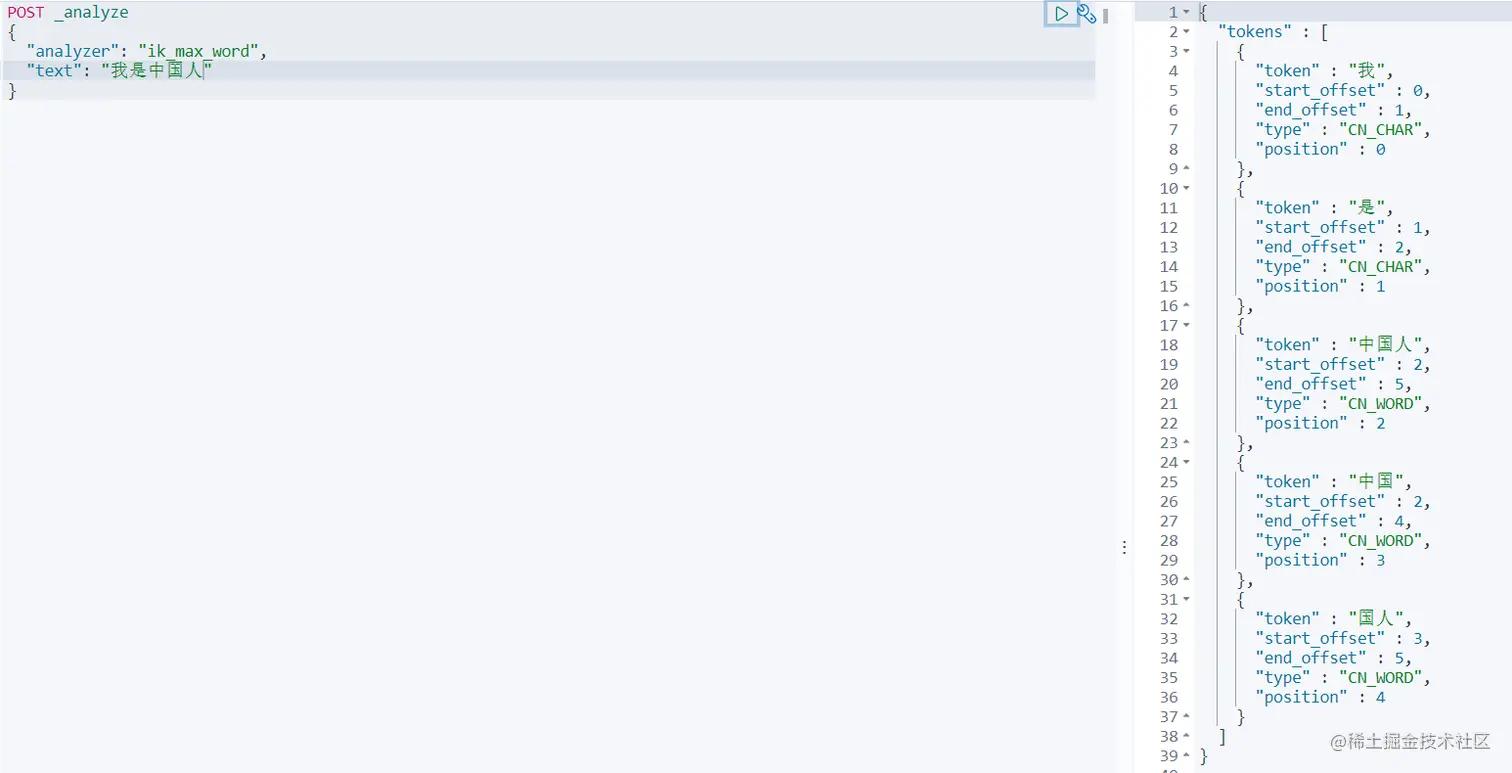
Task: Collapse fold arrow on response line 1
Action: [1187, 12]
